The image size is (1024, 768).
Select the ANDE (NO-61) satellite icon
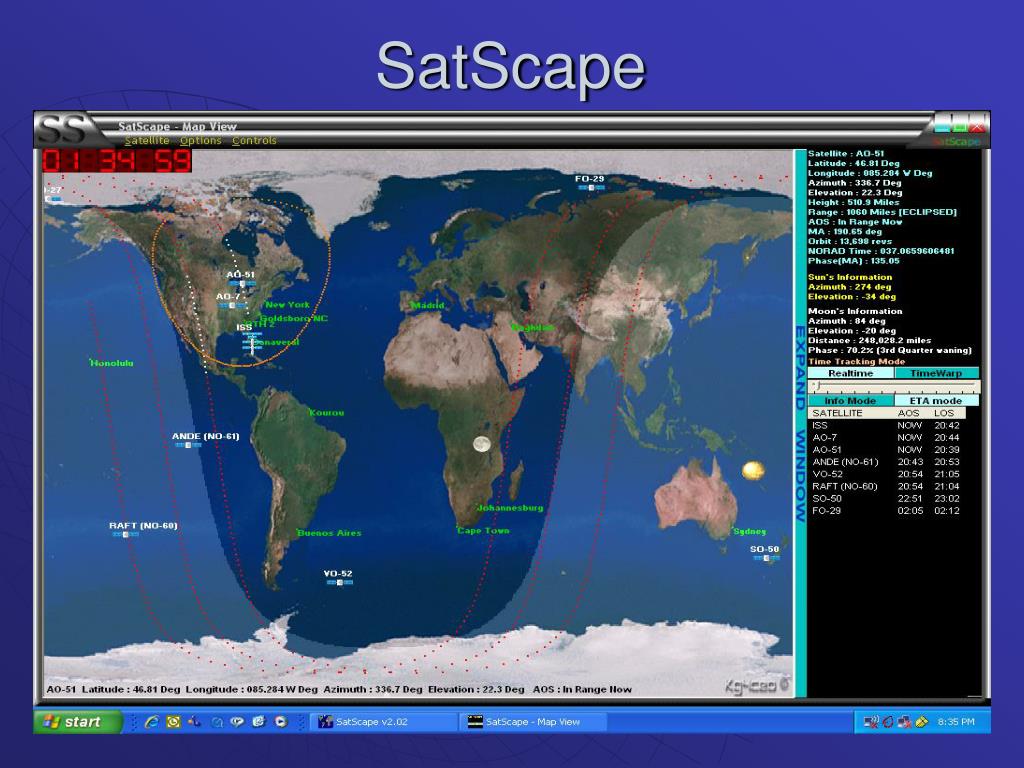click(188, 445)
